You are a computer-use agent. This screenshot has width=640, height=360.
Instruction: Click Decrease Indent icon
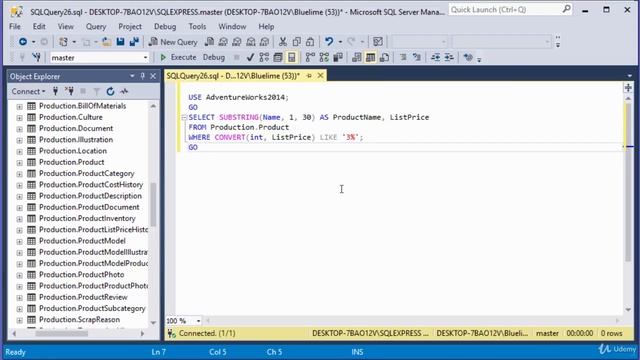[x=435, y=58]
